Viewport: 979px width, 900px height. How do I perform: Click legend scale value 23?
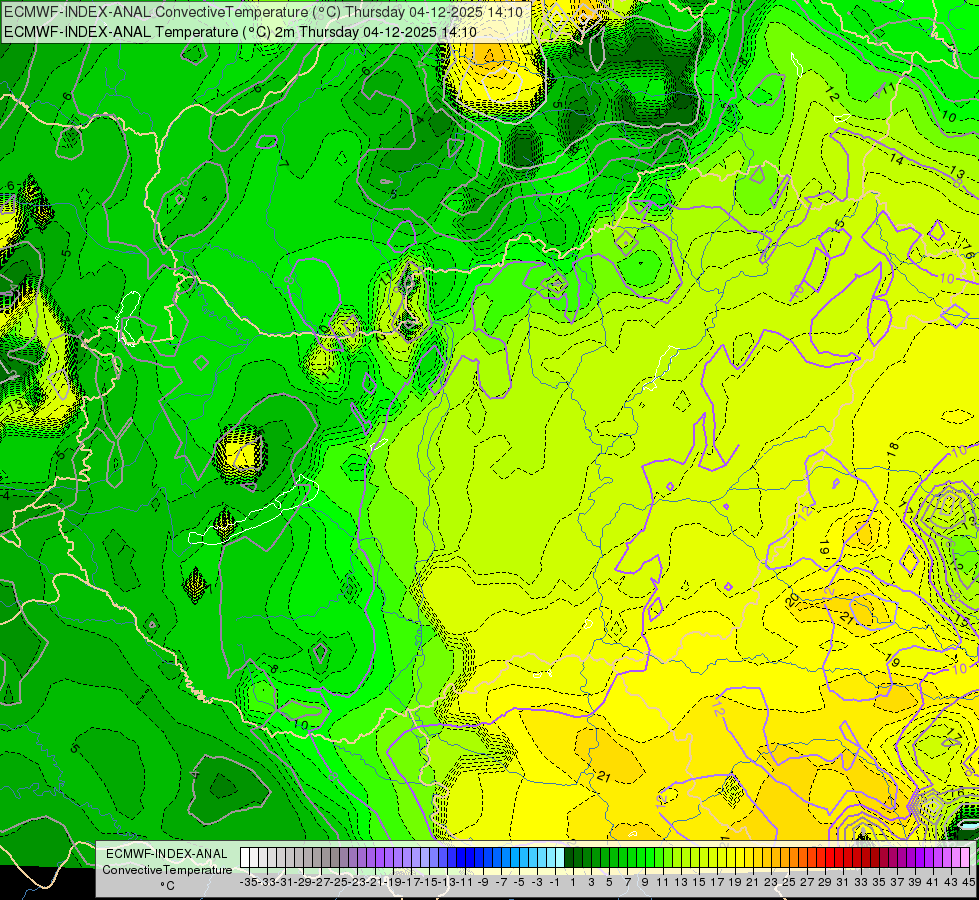pos(771,882)
